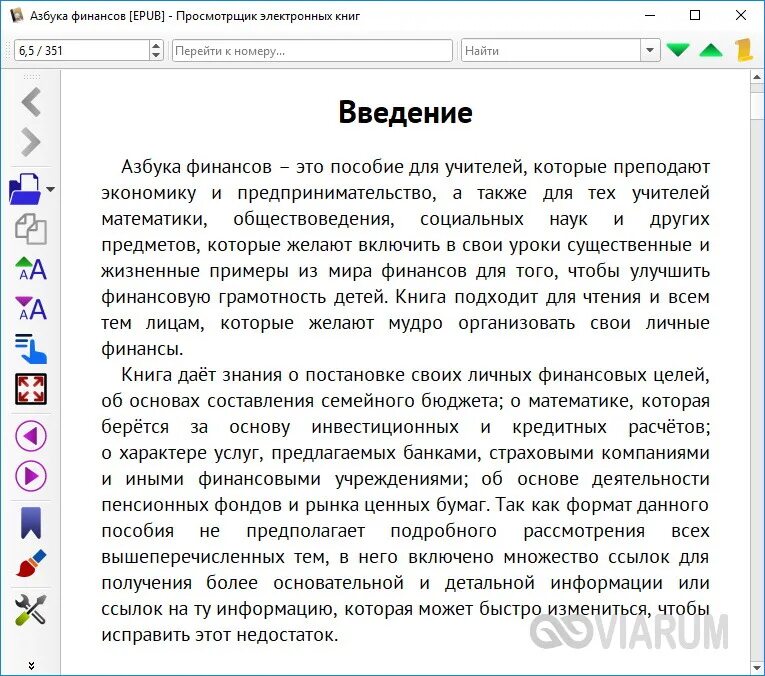
Task: Click the app icon in the title bar
Action: pos(17,15)
